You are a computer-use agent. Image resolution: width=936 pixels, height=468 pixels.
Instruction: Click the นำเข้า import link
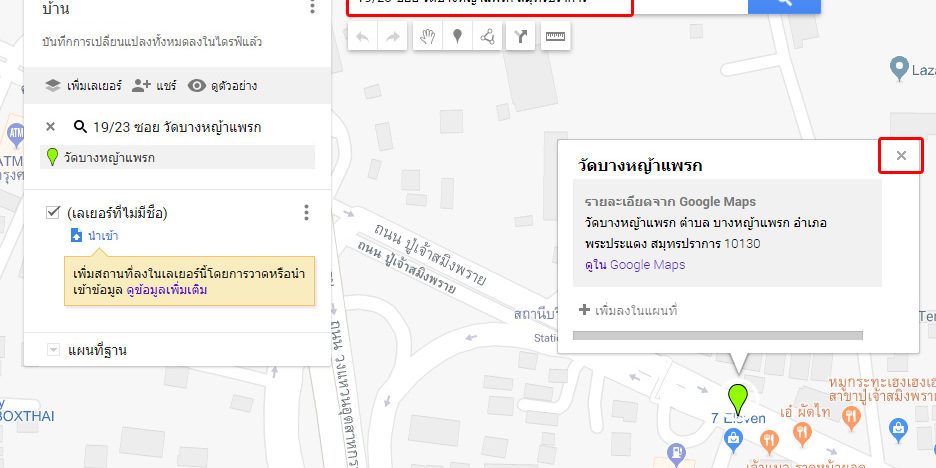point(102,235)
